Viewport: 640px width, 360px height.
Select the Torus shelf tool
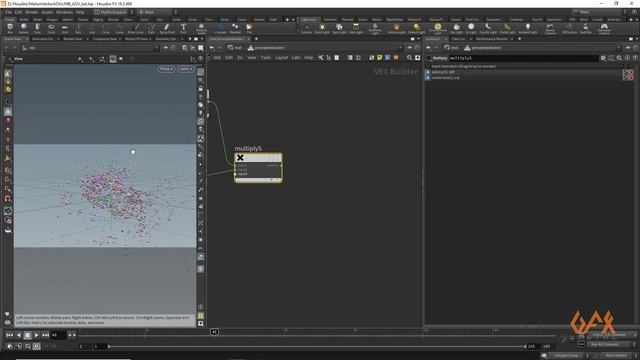tap(51, 28)
